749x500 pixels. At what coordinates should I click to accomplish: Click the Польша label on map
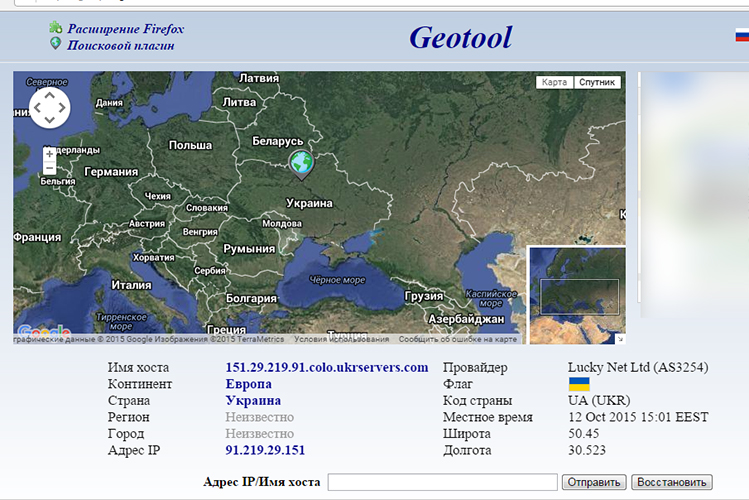point(190,145)
